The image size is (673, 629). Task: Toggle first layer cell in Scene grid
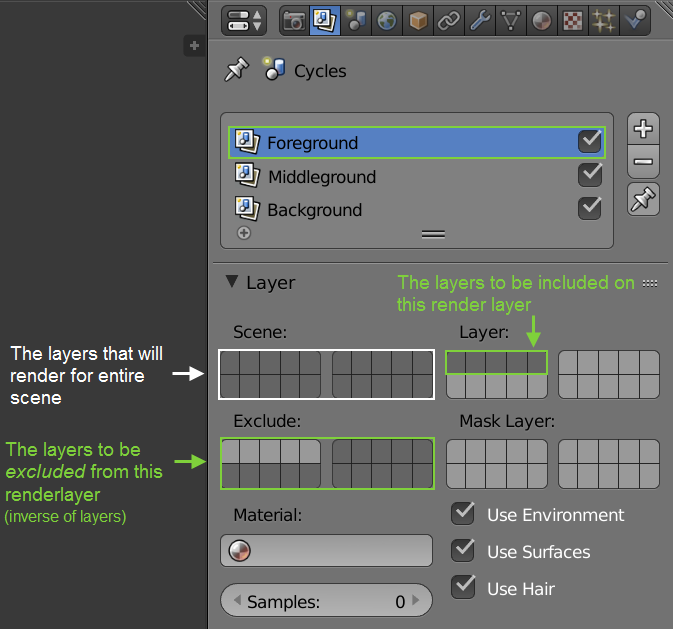[230, 363]
